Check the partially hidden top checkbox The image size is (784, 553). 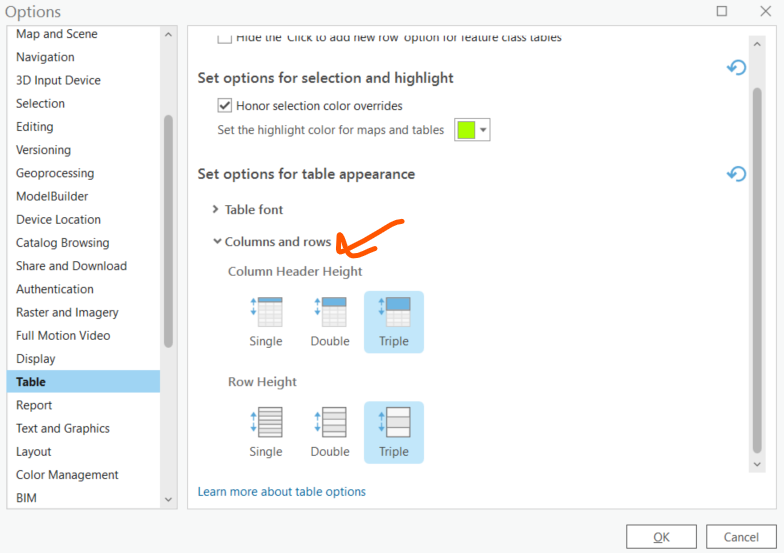(224, 38)
